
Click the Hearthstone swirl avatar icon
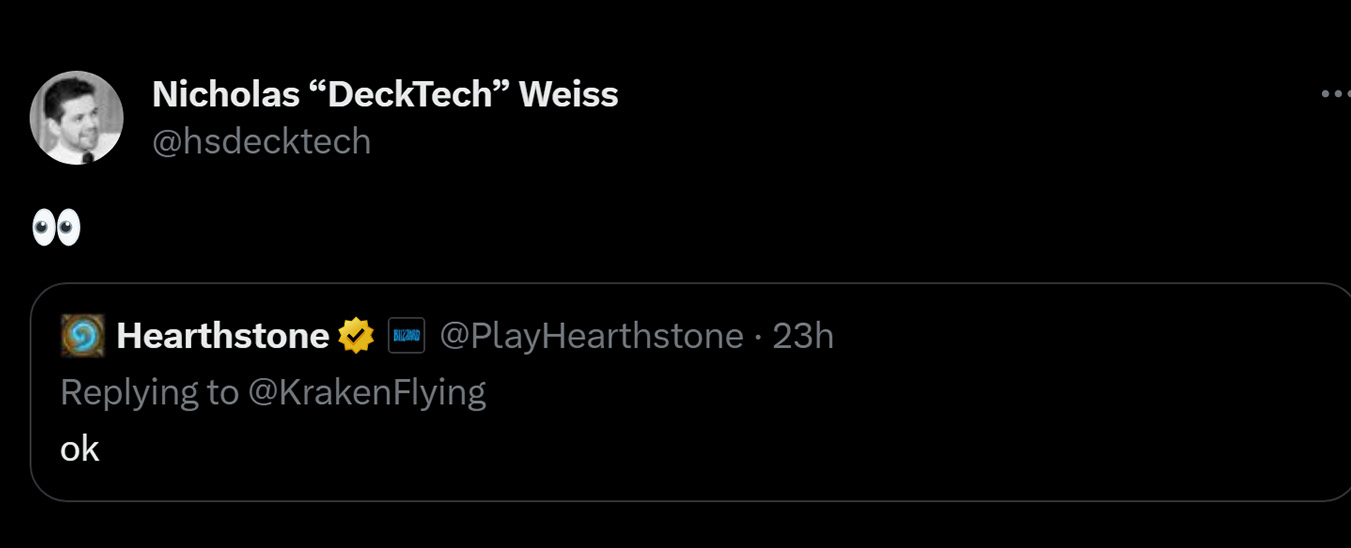tap(83, 336)
